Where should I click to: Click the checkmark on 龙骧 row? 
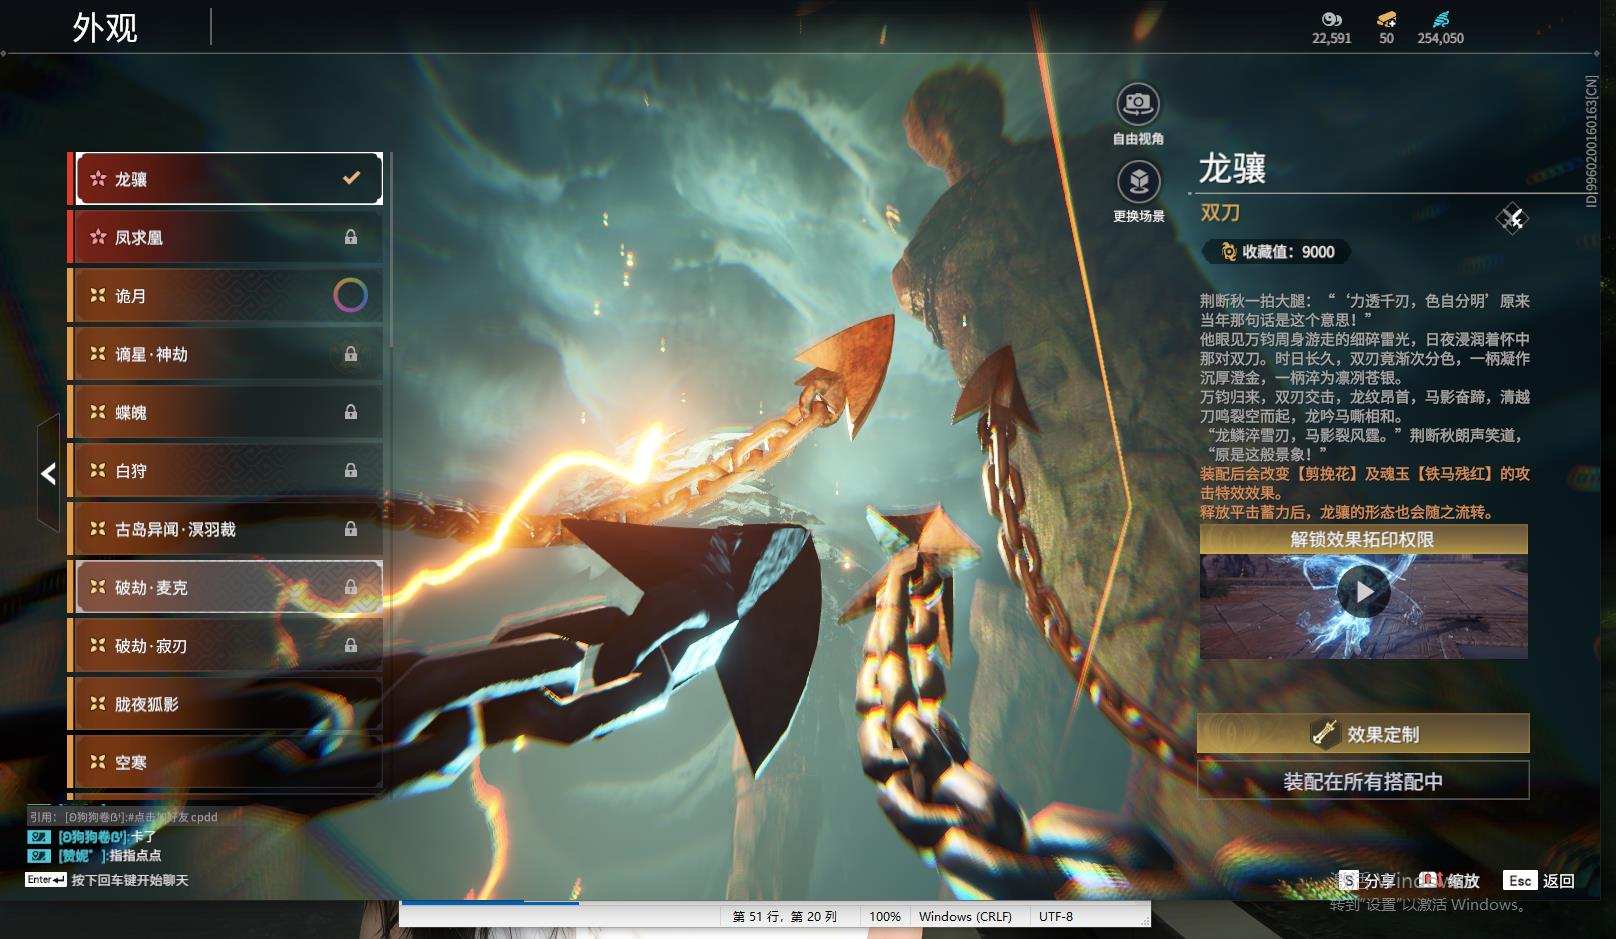(x=351, y=178)
